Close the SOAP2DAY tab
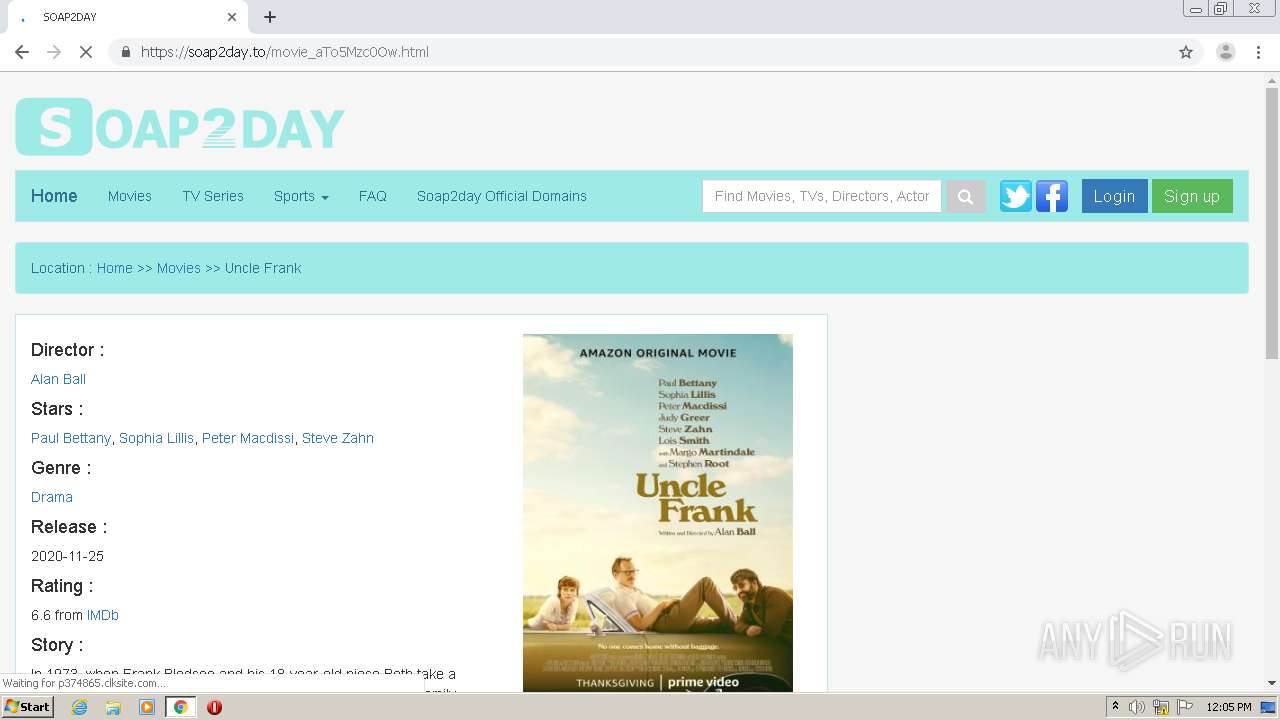The width and height of the screenshot is (1280, 720). point(232,17)
